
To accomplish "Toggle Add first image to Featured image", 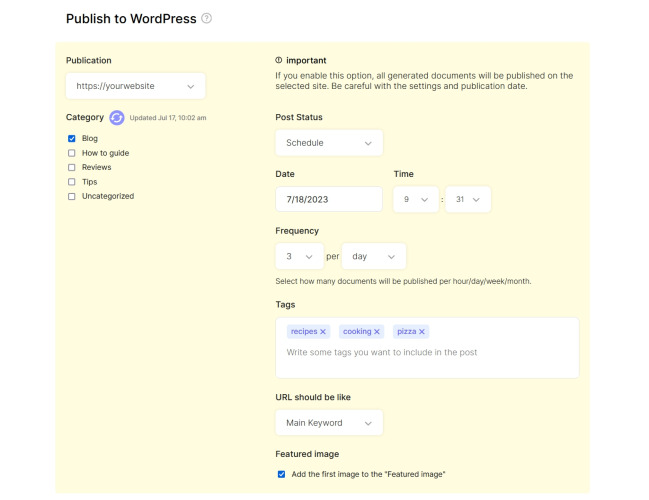I will click(281, 474).
